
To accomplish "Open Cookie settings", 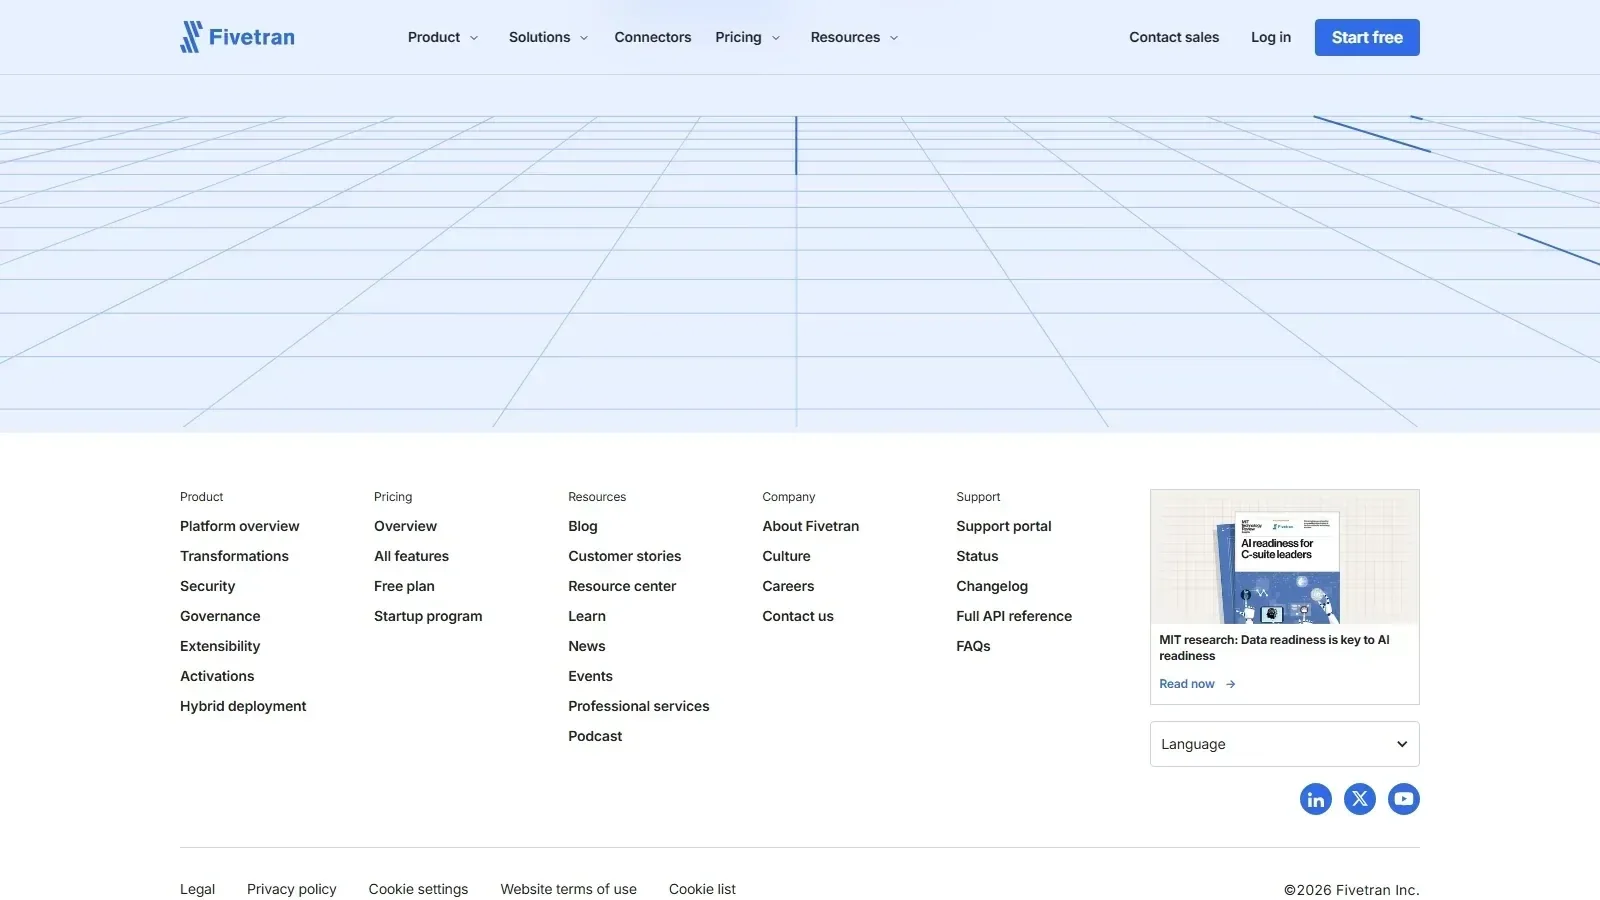I will pos(418,889).
